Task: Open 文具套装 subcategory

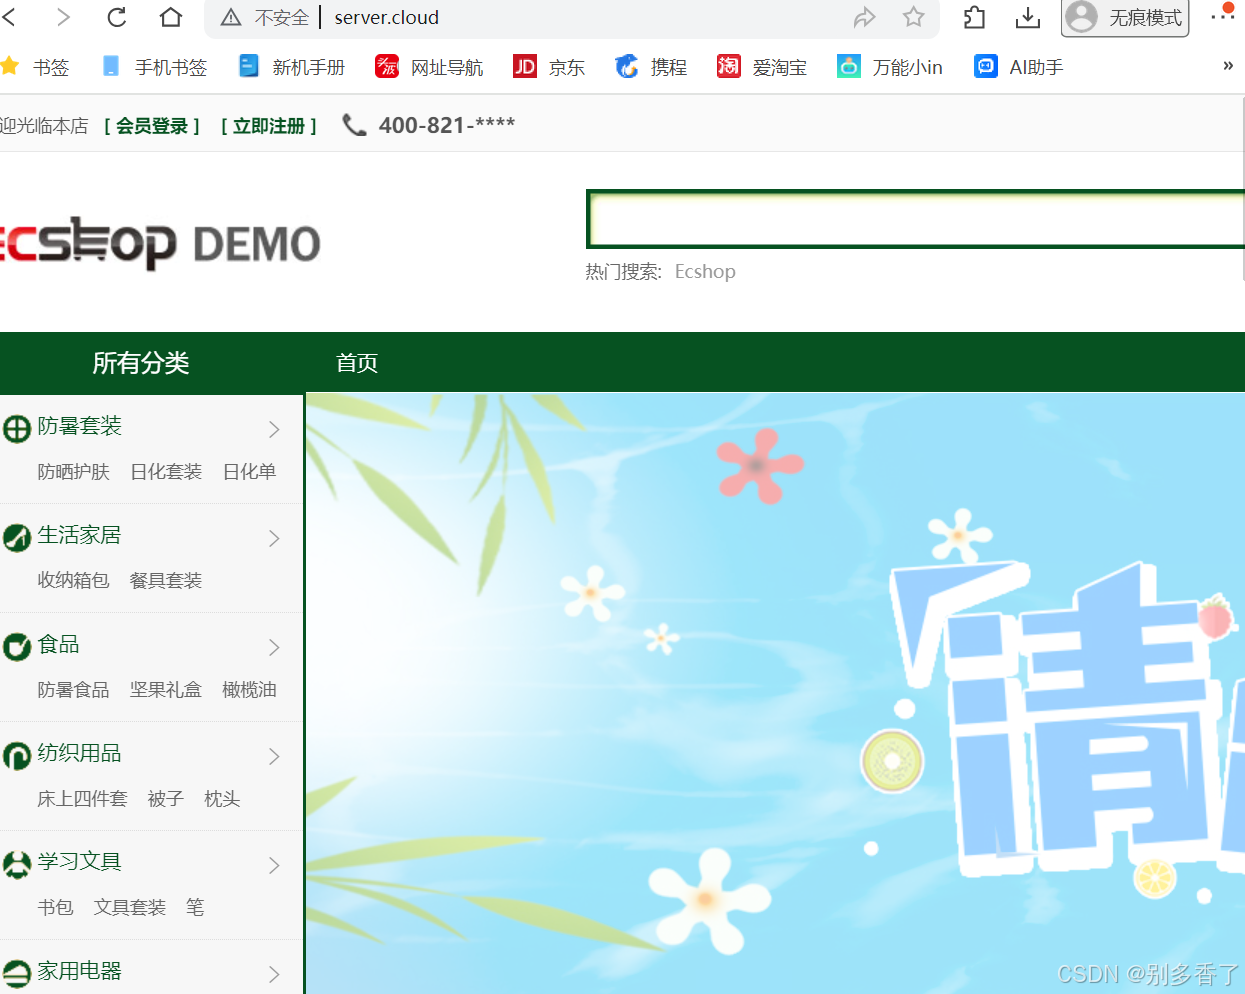Action: pyautogui.click(x=130, y=907)
